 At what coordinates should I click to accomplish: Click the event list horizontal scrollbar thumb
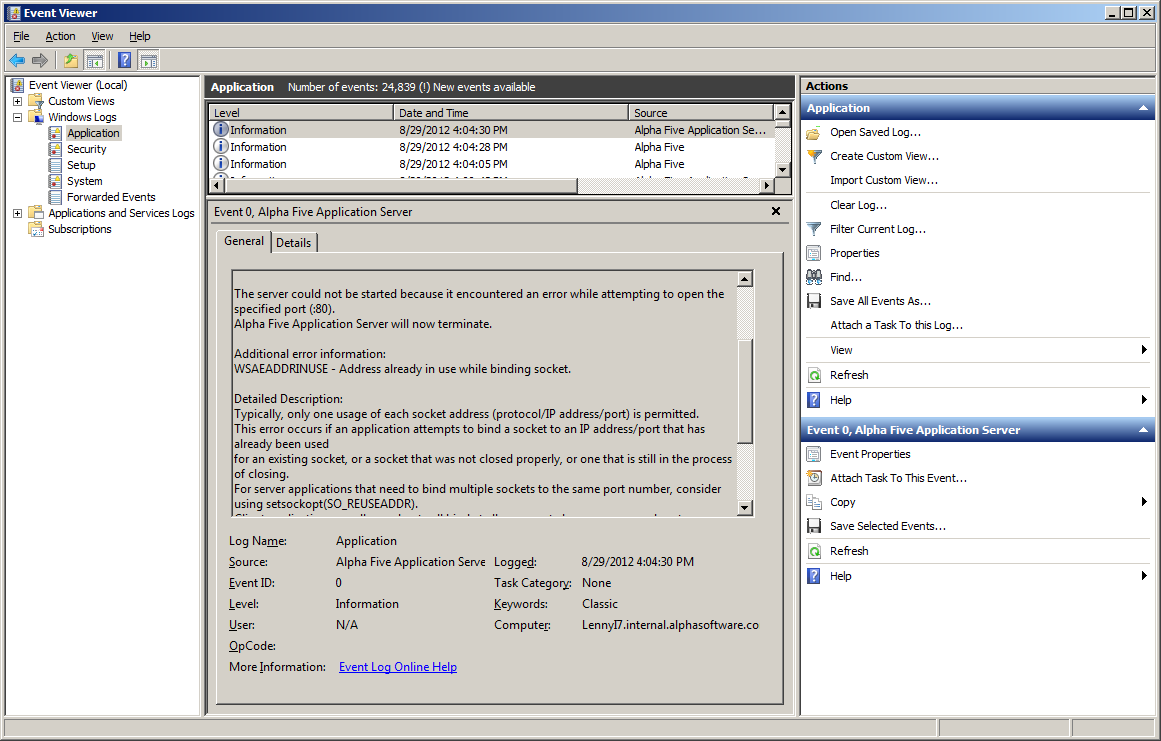tap(400, 186)
